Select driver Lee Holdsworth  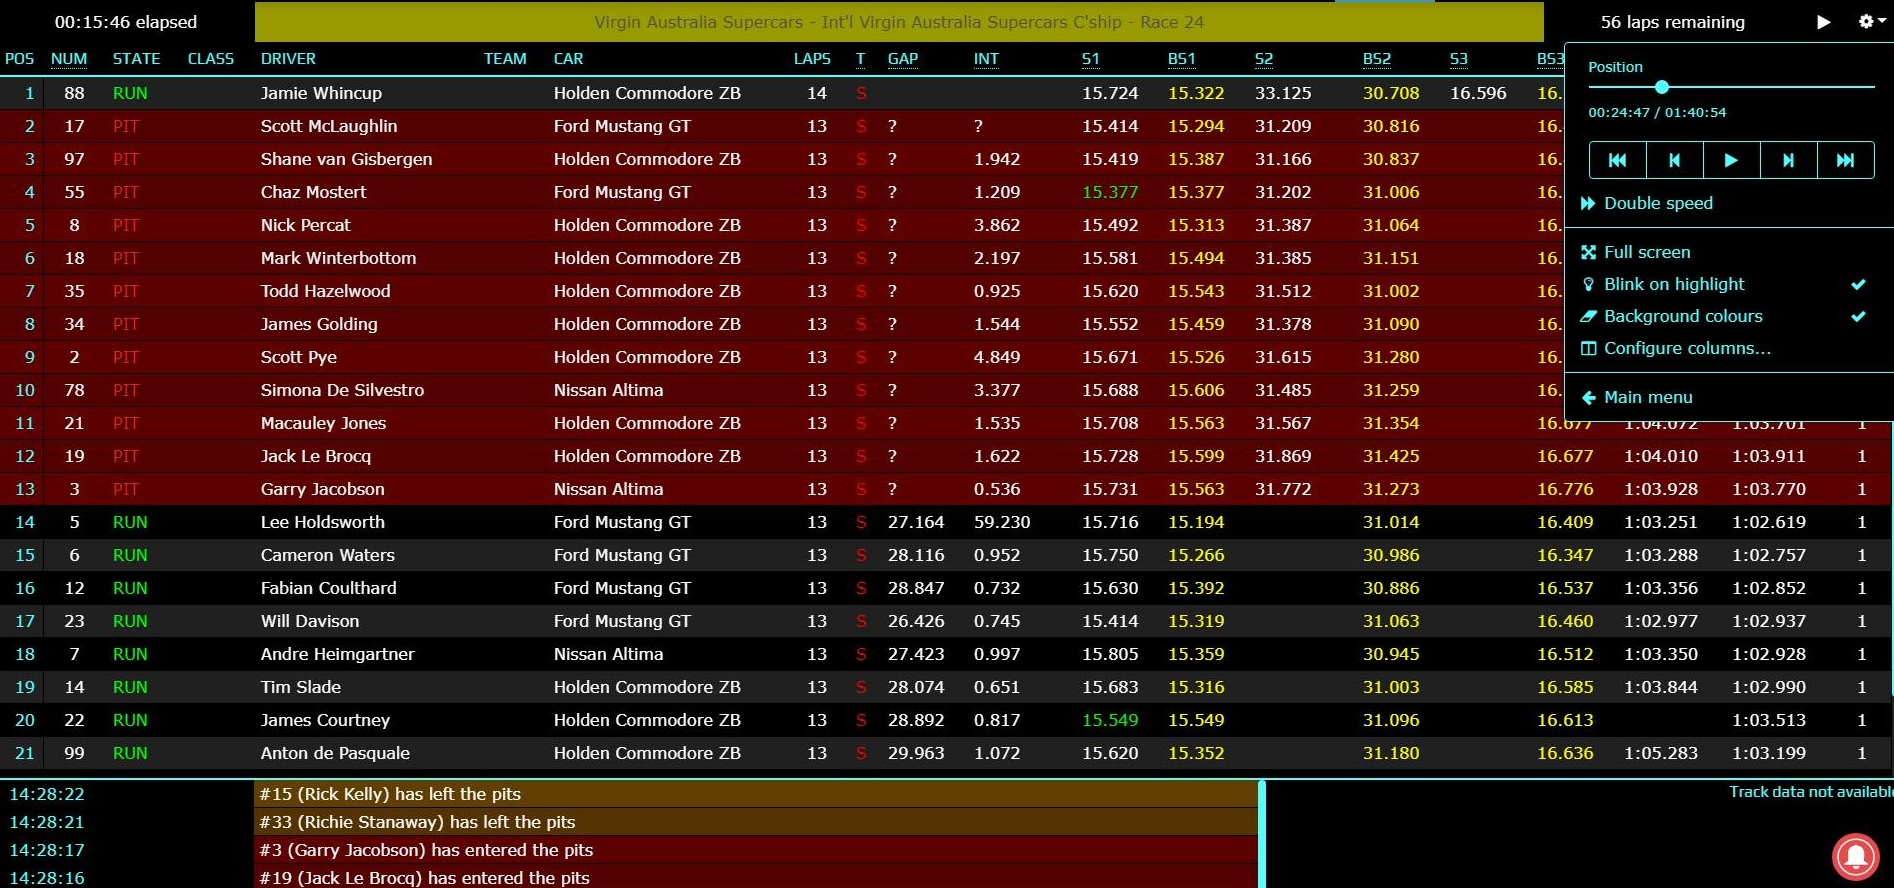point(322,522)
